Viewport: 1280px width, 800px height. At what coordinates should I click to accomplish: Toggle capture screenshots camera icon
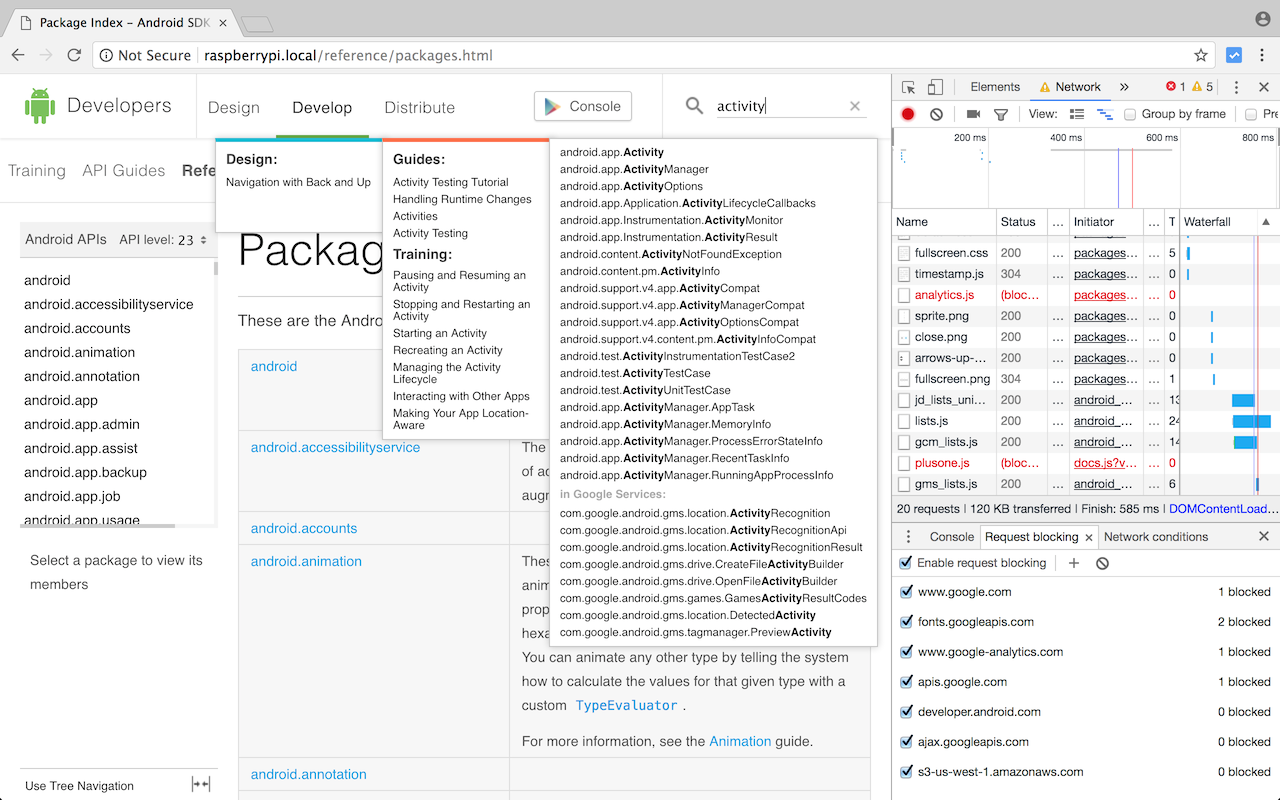973,114
